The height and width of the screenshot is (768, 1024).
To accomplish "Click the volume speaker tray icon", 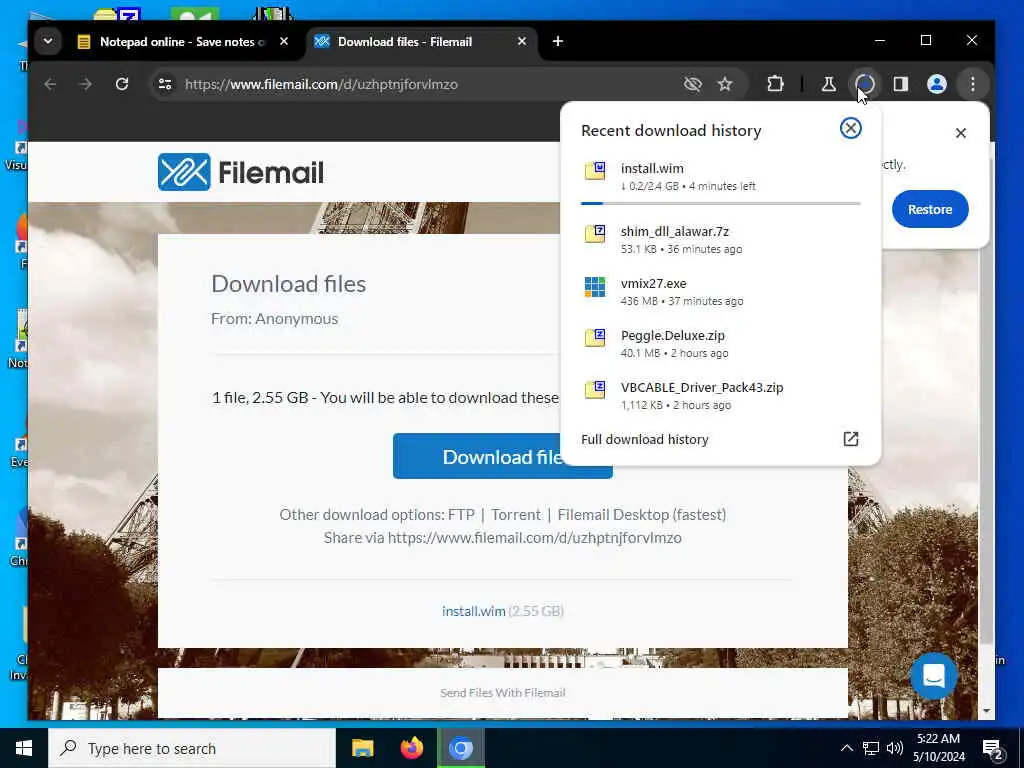I will (x=895, y=748).
